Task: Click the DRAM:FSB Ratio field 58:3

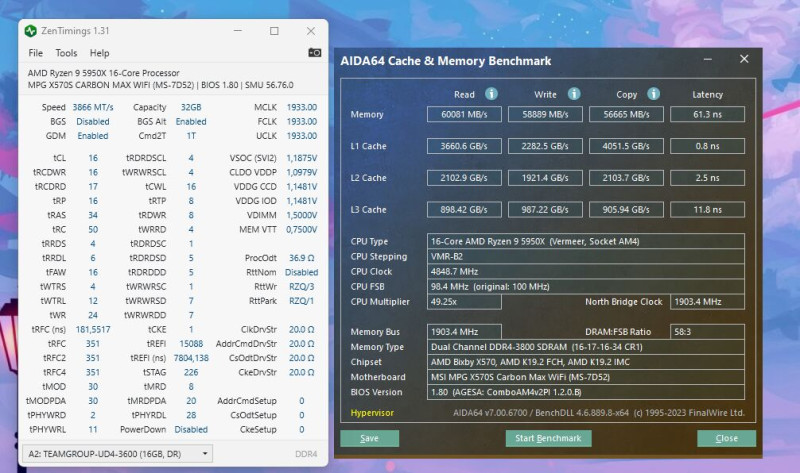Action: click(708, 332)
